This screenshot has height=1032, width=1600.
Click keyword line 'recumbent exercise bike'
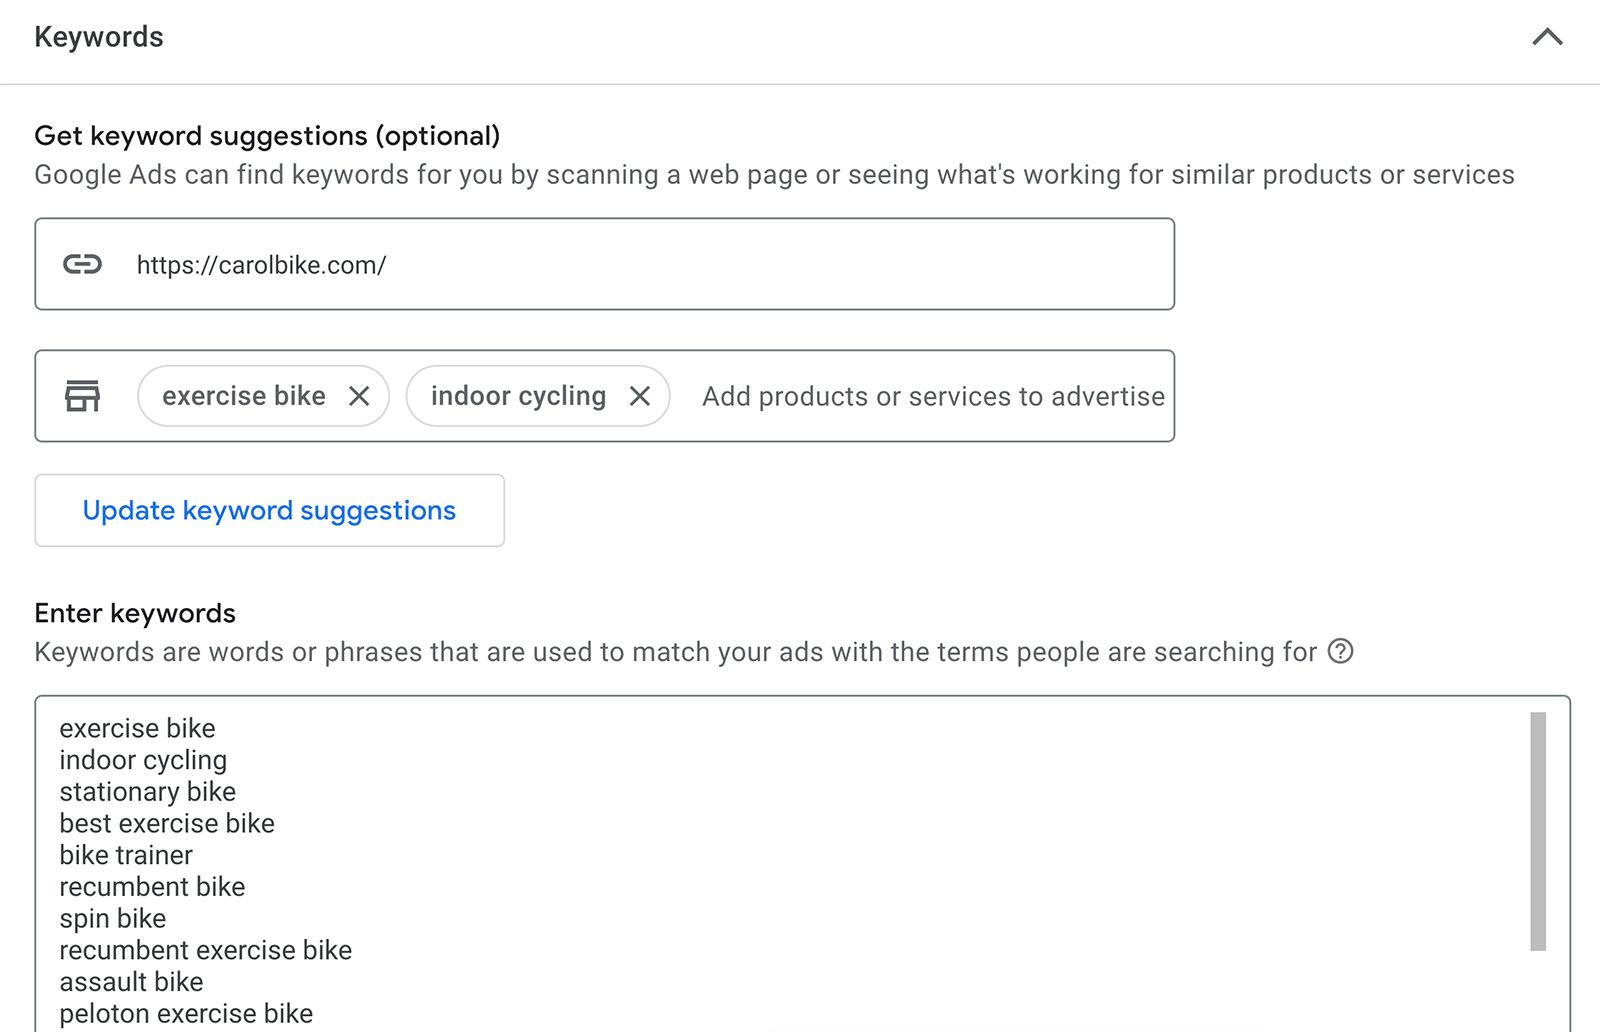pyautogui.click(x=206, y=950)
